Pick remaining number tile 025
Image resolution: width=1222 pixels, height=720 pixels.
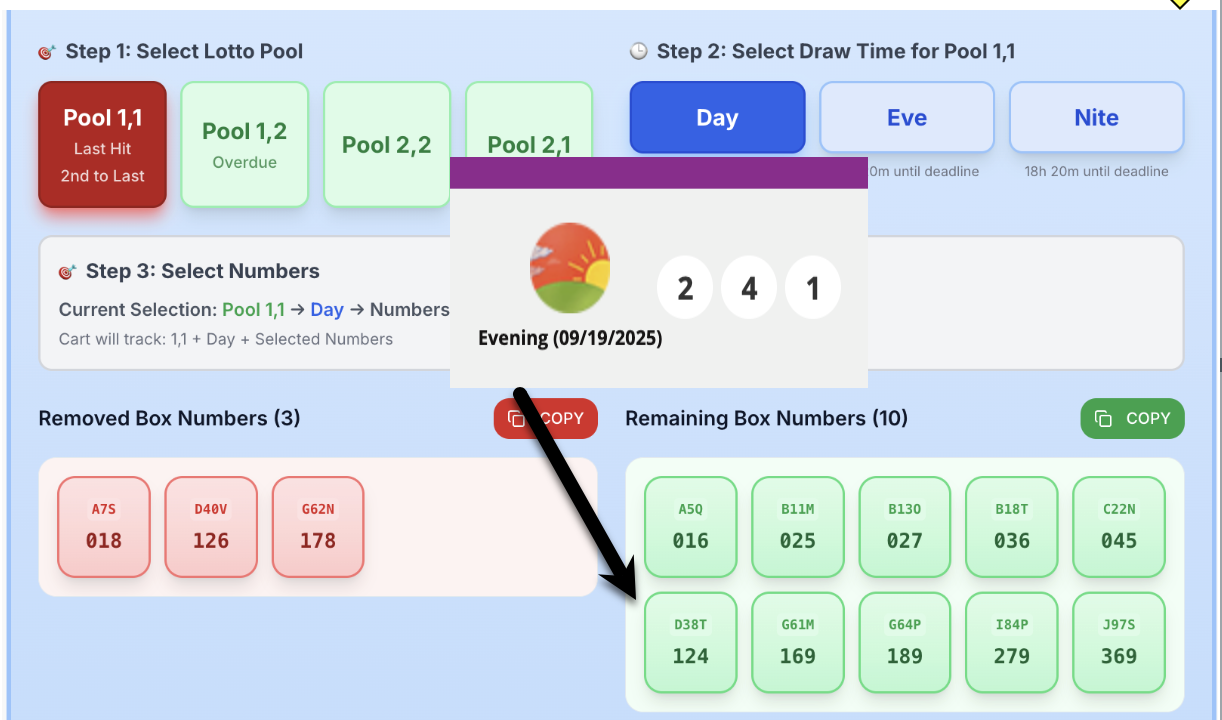click(798, 527)
